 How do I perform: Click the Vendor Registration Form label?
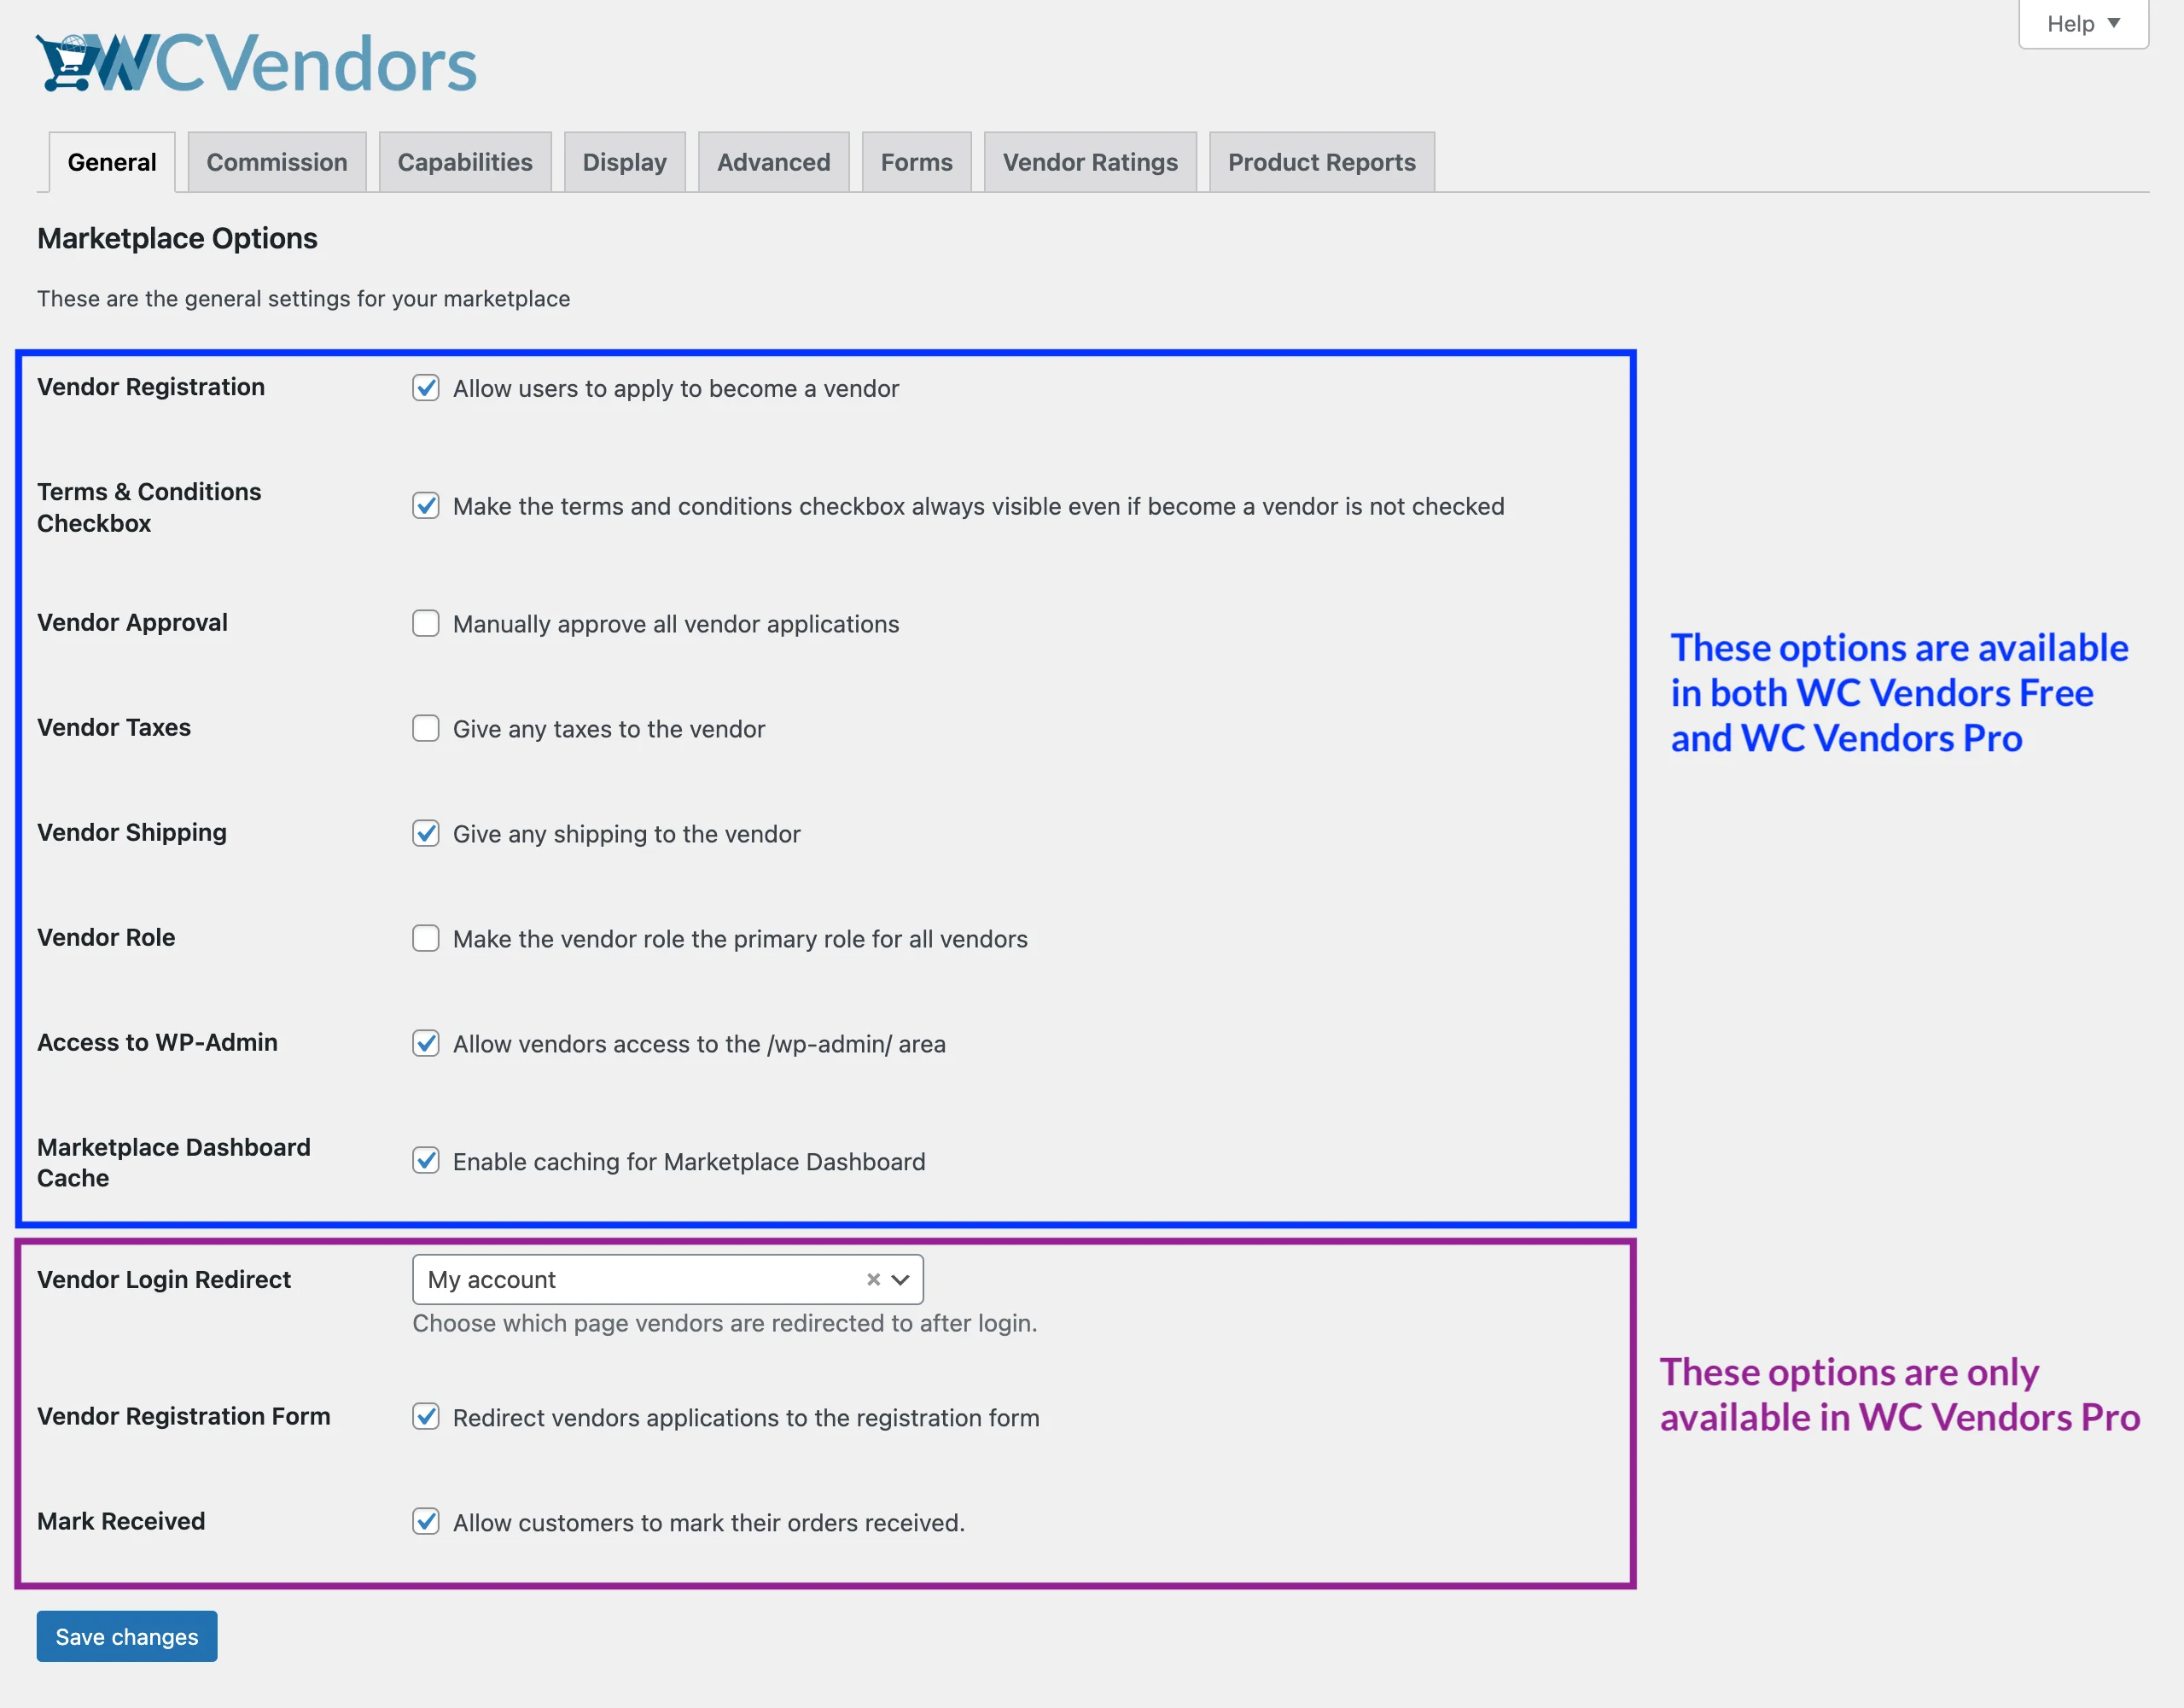184,1417
